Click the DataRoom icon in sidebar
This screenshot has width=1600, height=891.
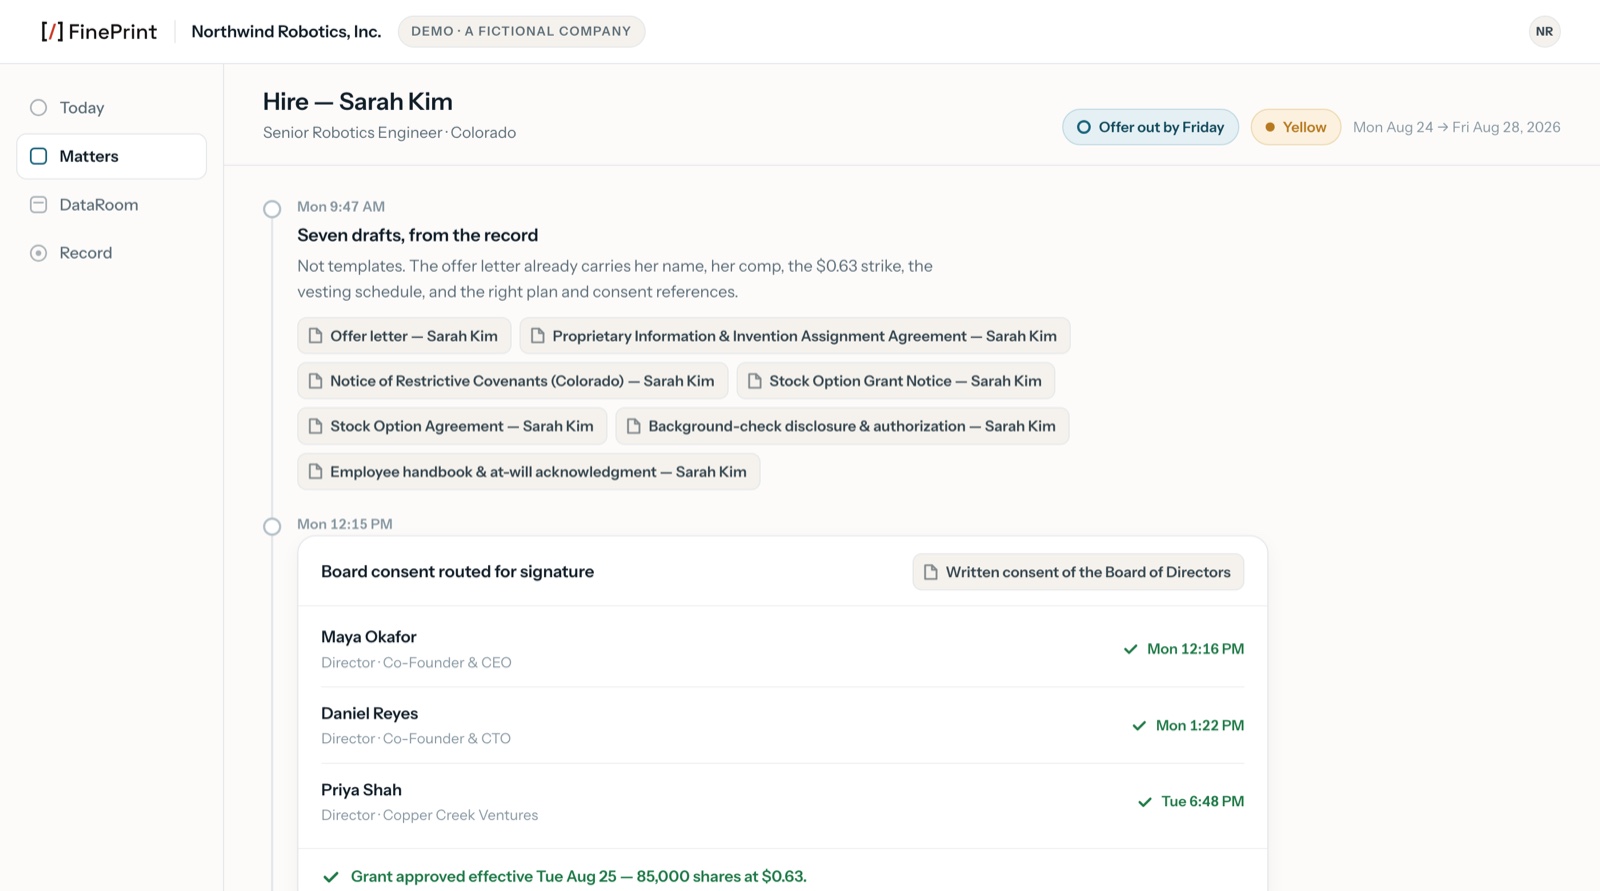coord(38,205)
